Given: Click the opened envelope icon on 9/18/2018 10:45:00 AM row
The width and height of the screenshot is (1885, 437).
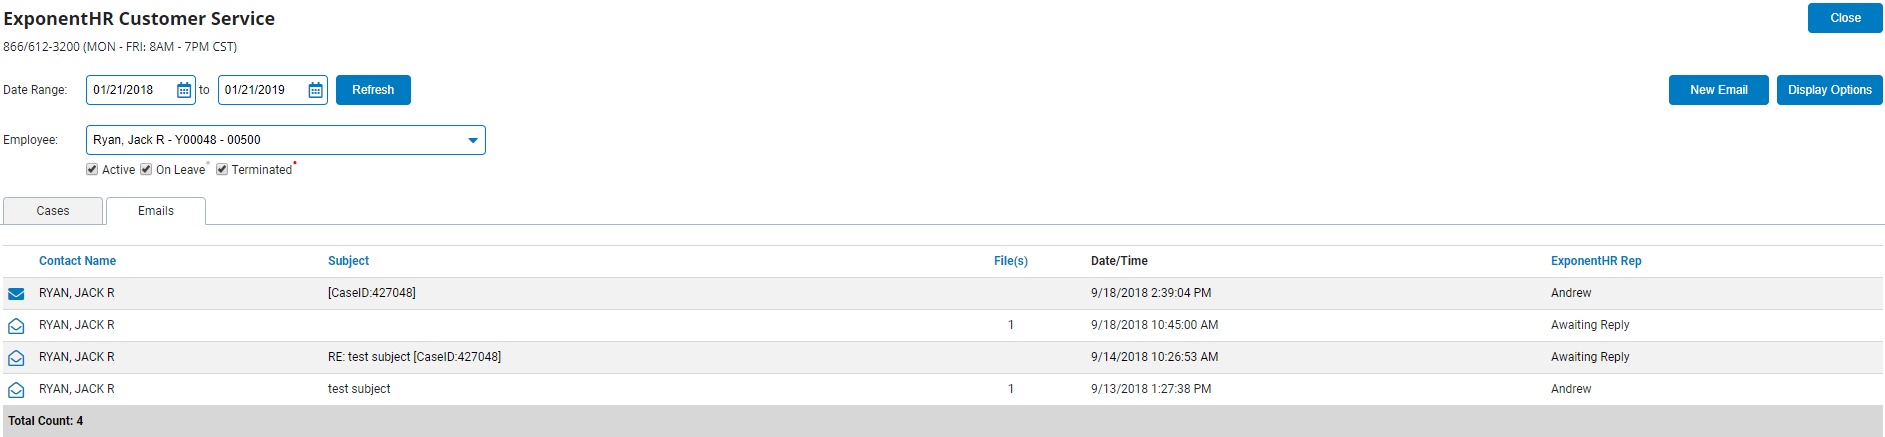Looking at the screenshot, I should pos(16,326).
